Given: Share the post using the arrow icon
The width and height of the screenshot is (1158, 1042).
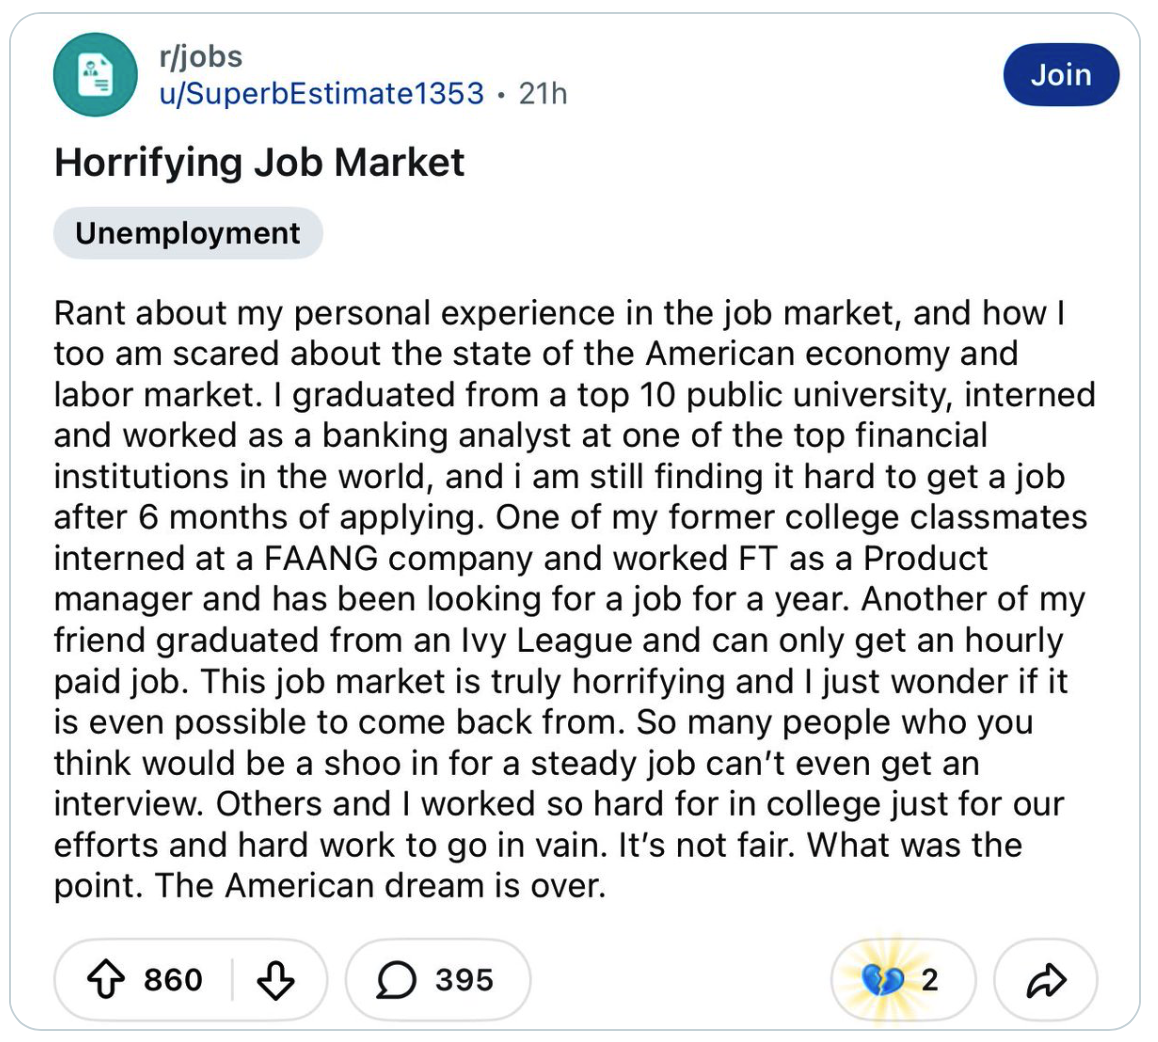Looking at the screenshot, I should [x=1045, y=979].
